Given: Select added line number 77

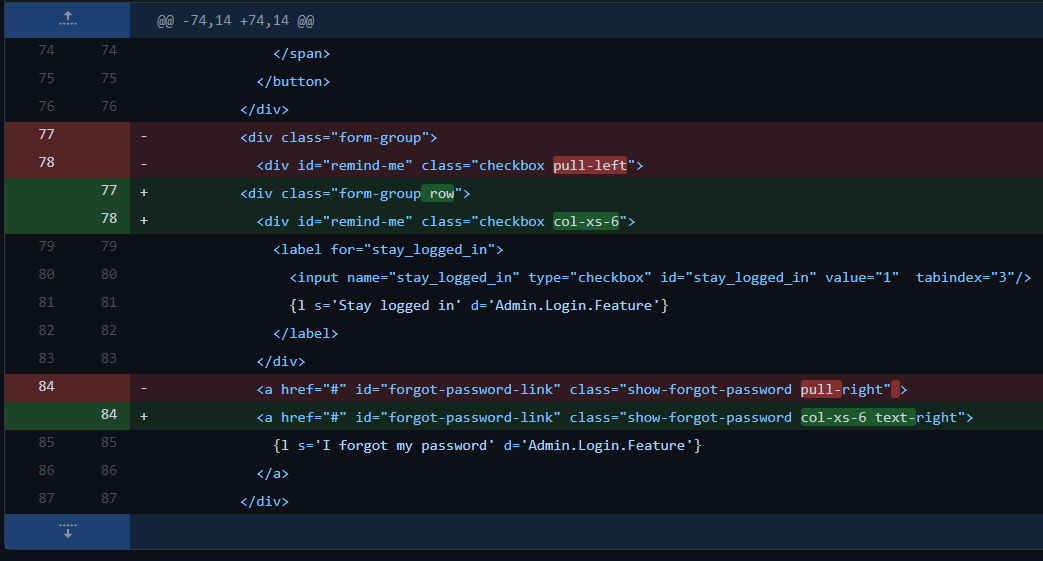Looking at the screenshot, I should pos(108,190).
